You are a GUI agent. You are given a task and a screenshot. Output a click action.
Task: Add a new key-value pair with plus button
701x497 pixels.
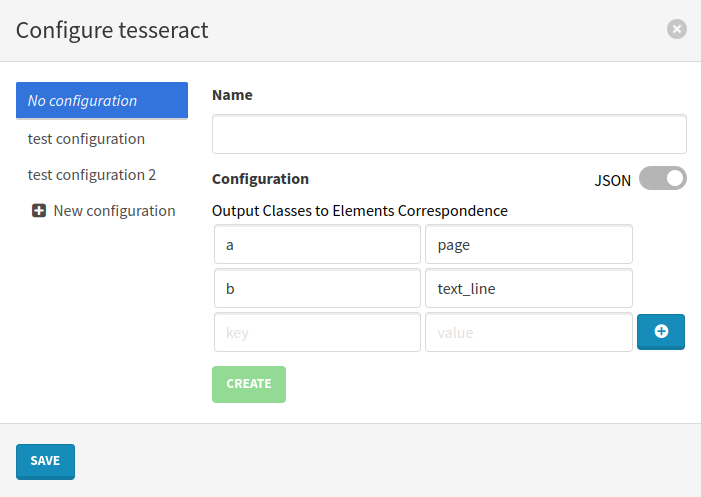pos(661,332)
